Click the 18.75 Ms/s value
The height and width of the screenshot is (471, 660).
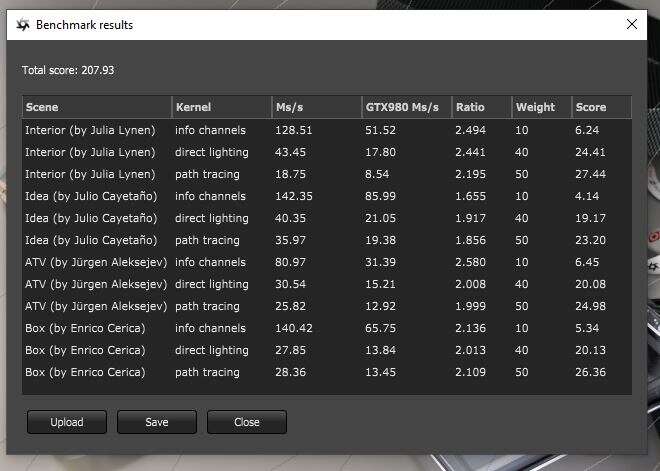point(290,174)
